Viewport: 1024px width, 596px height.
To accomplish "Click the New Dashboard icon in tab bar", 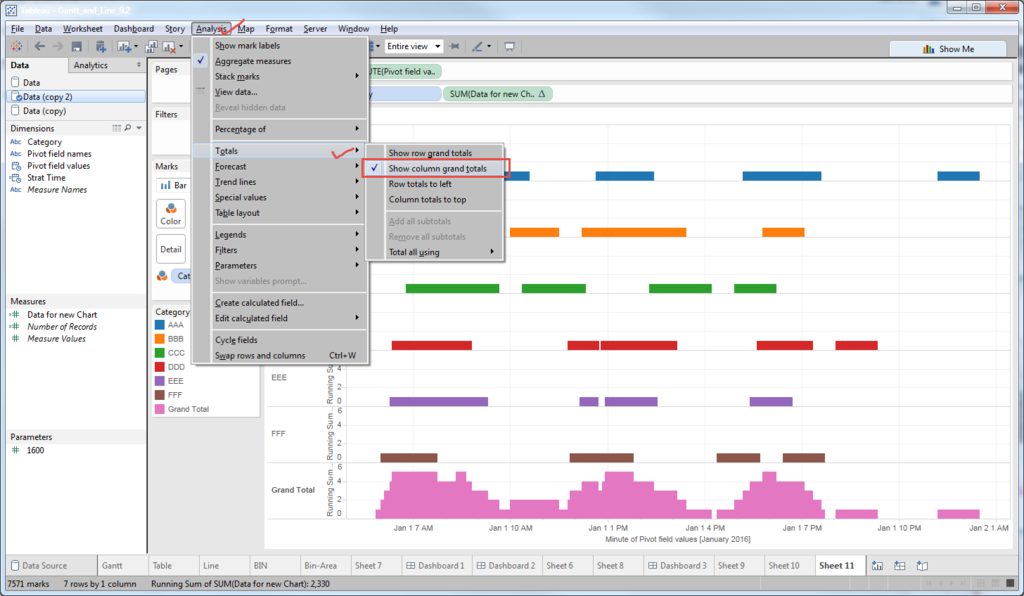I will pyautogui.click(x=900, y=565).
